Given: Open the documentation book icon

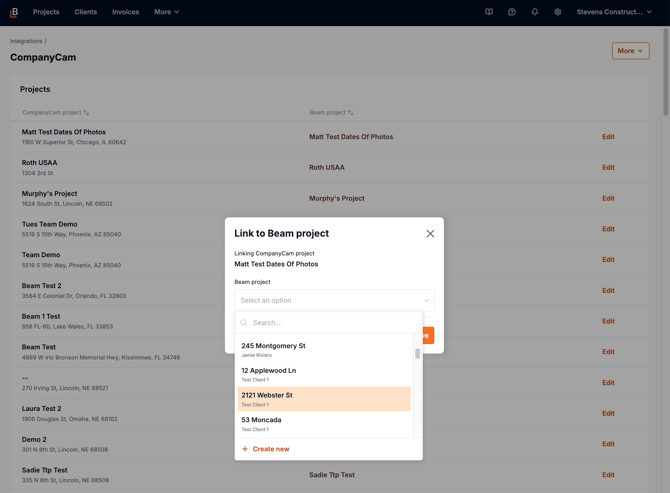Looking at the screenshot, I should (x=489, y=12).
